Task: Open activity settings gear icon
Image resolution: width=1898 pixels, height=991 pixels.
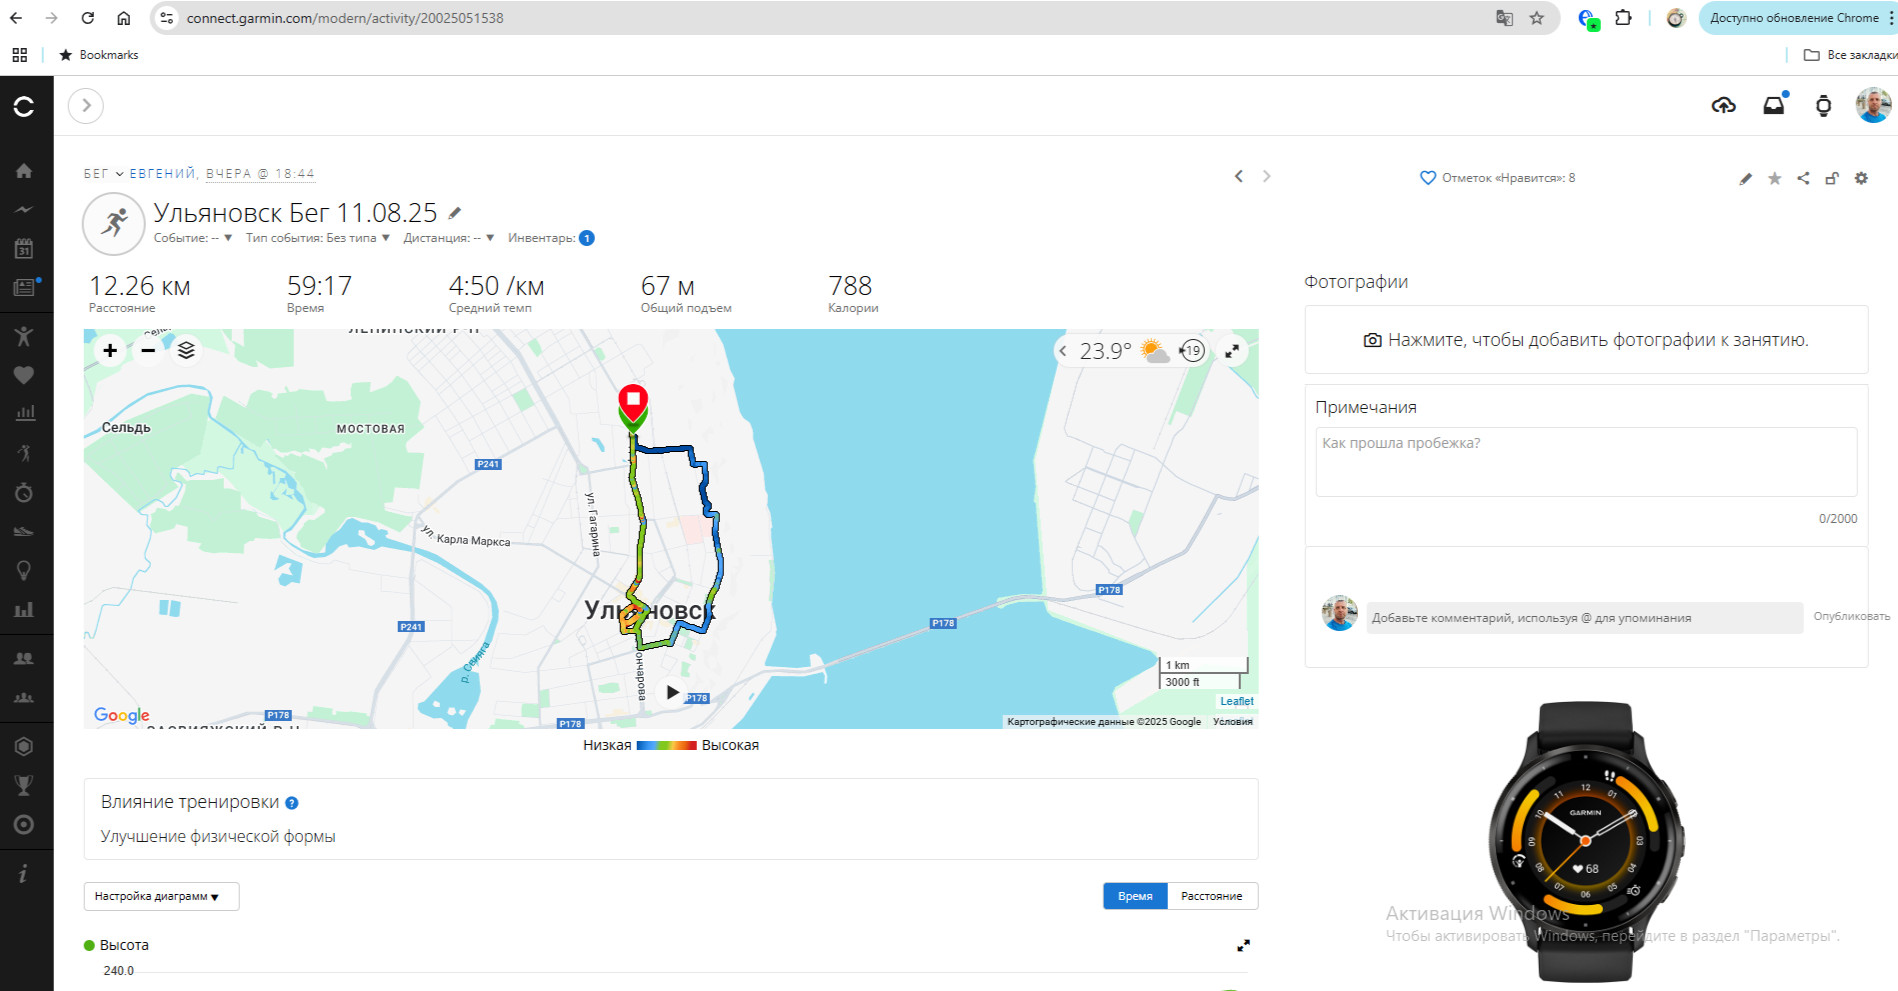Action: [x=1861, y=178]
